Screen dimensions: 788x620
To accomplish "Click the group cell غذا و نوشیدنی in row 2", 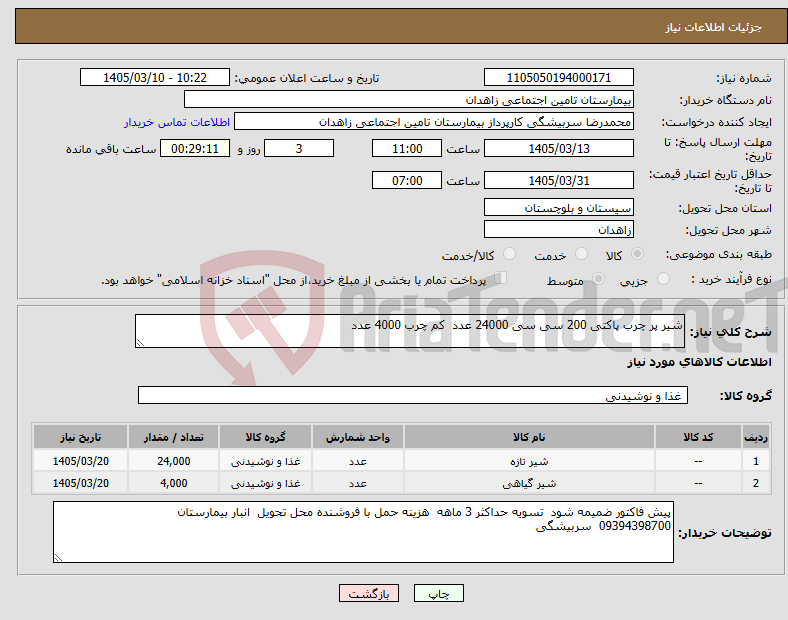I will coord(265,483).
